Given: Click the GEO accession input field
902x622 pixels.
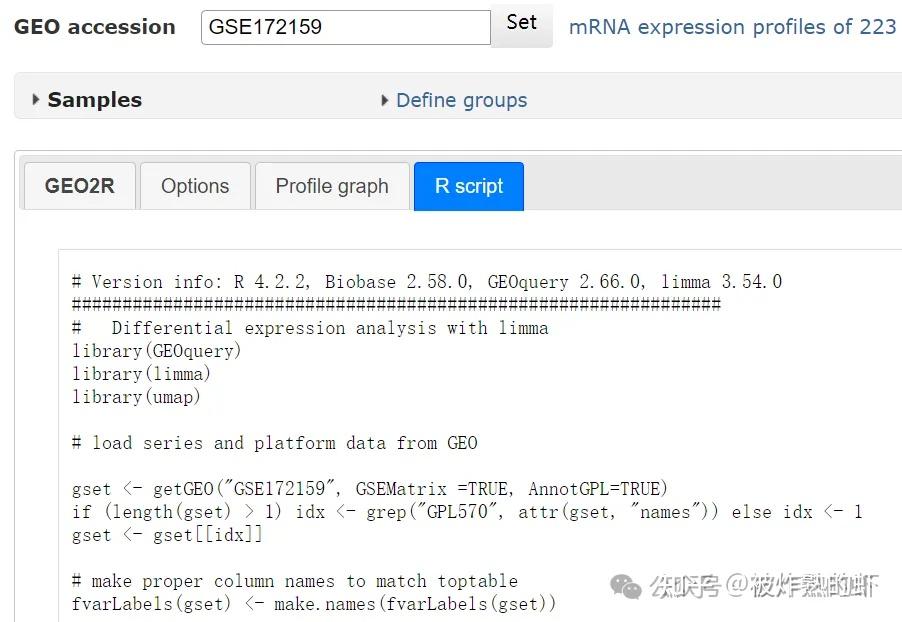Looking at the screenshot, I should coord(344,25).
